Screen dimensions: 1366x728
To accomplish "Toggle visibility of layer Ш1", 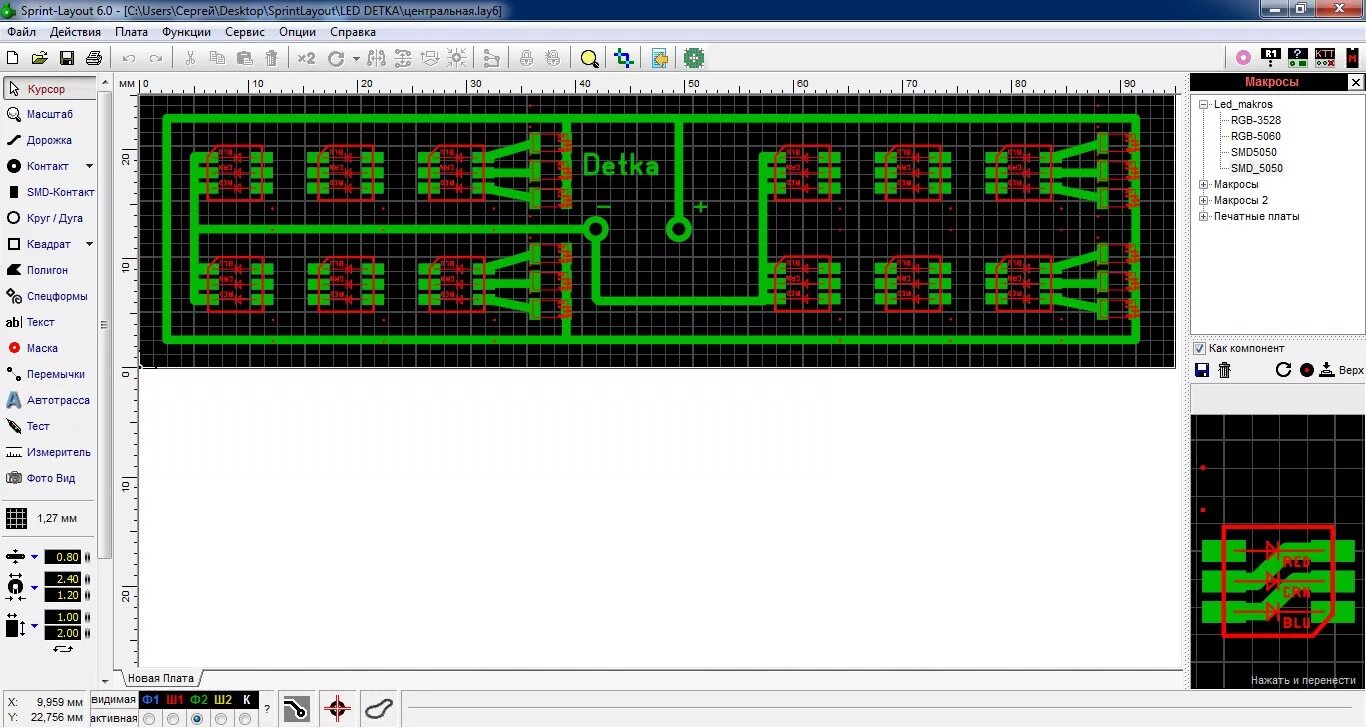I will [175, 700].
